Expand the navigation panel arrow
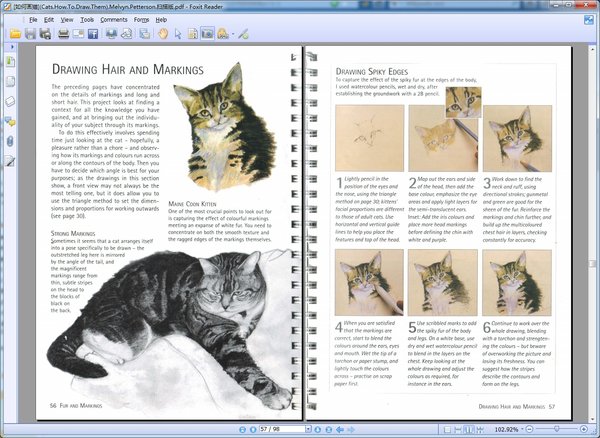This screenshot has height=438, width=600. pos(12,47)
